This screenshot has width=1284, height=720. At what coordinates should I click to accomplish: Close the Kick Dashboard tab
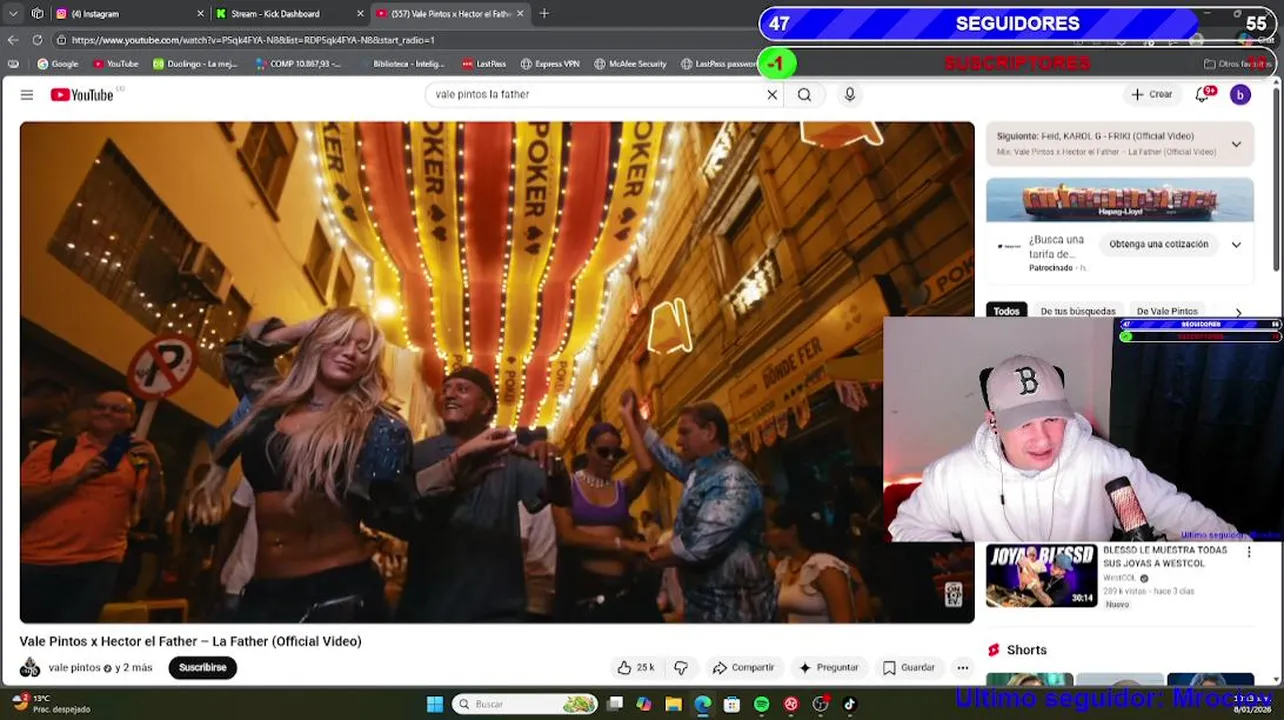tap(360, 14)
